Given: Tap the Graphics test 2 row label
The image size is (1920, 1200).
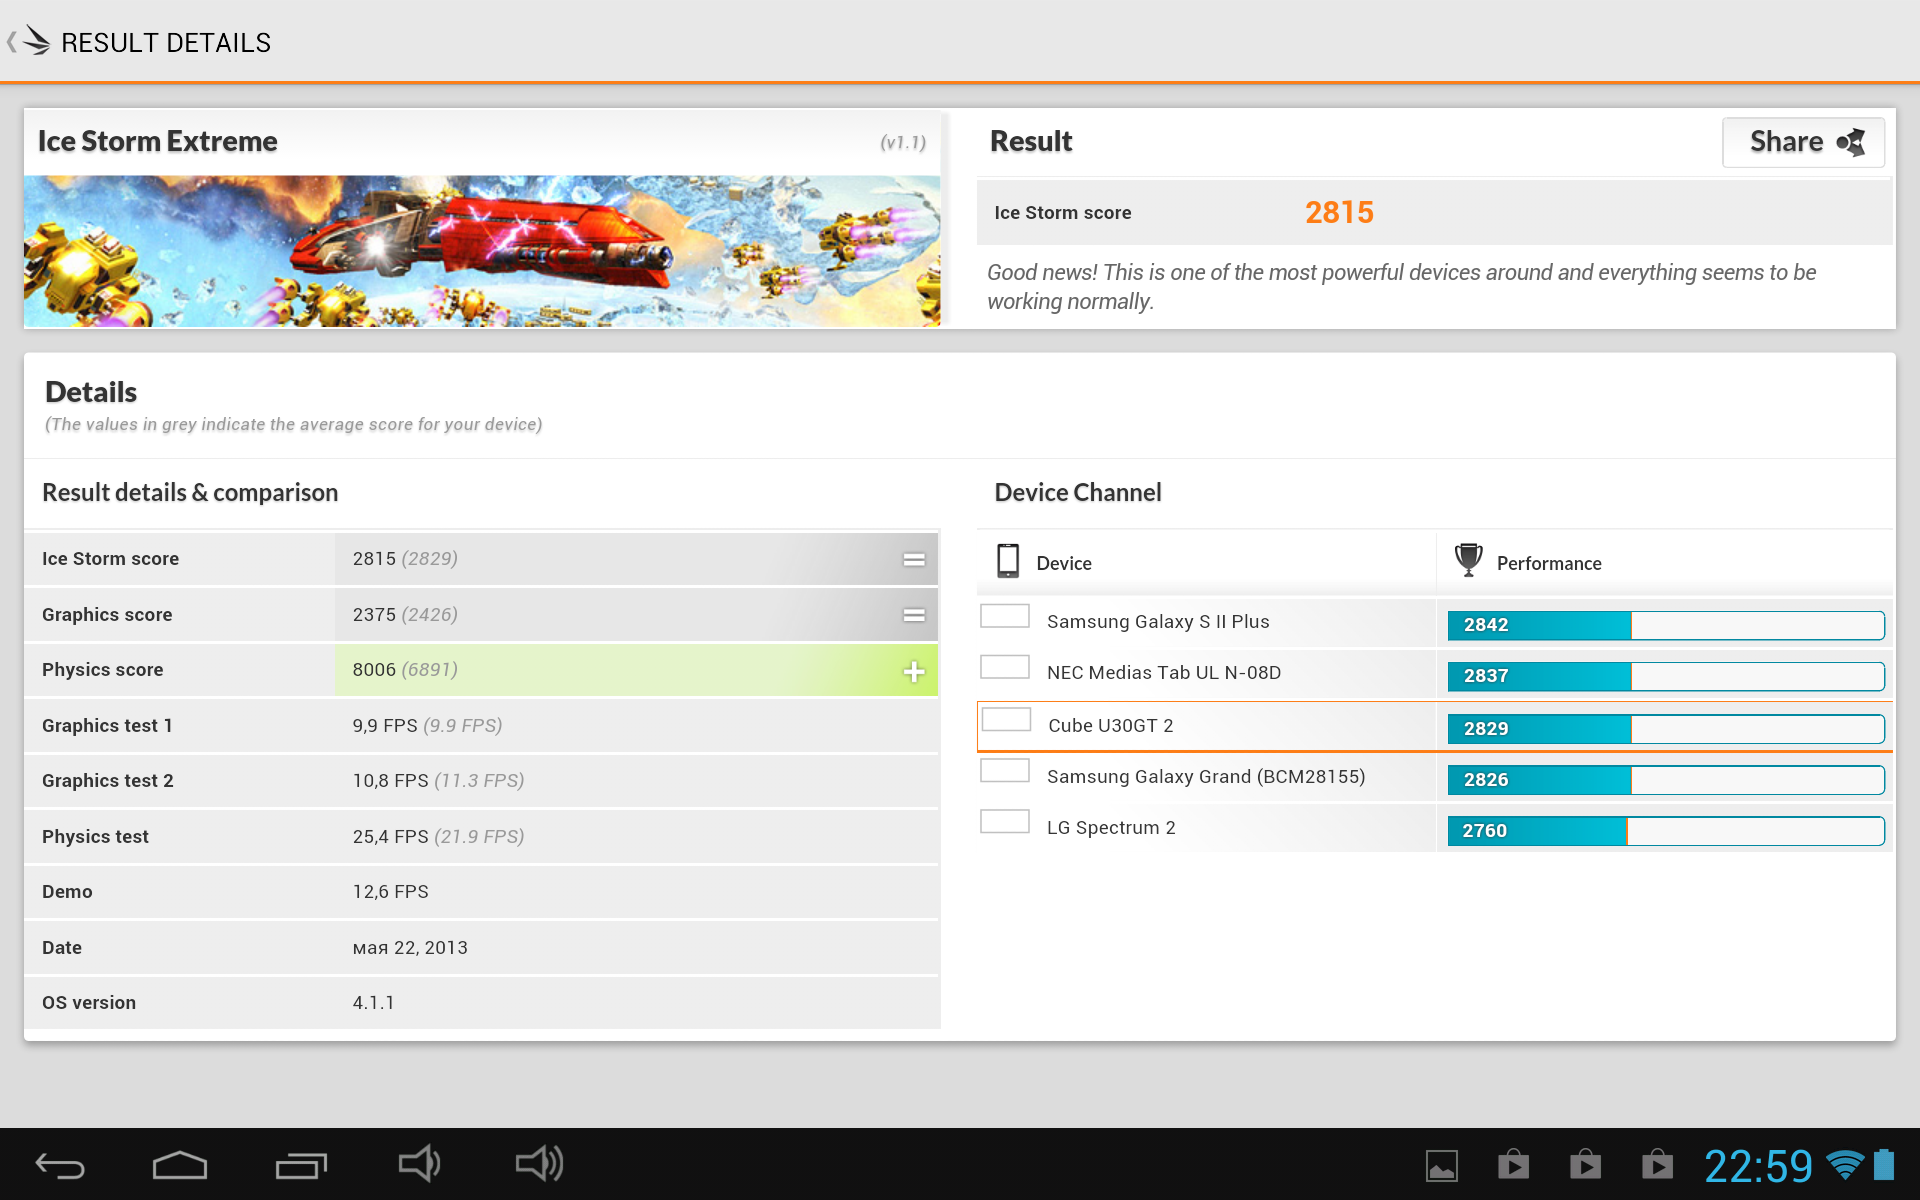Looking at the screenshot, I should (108, 781).
